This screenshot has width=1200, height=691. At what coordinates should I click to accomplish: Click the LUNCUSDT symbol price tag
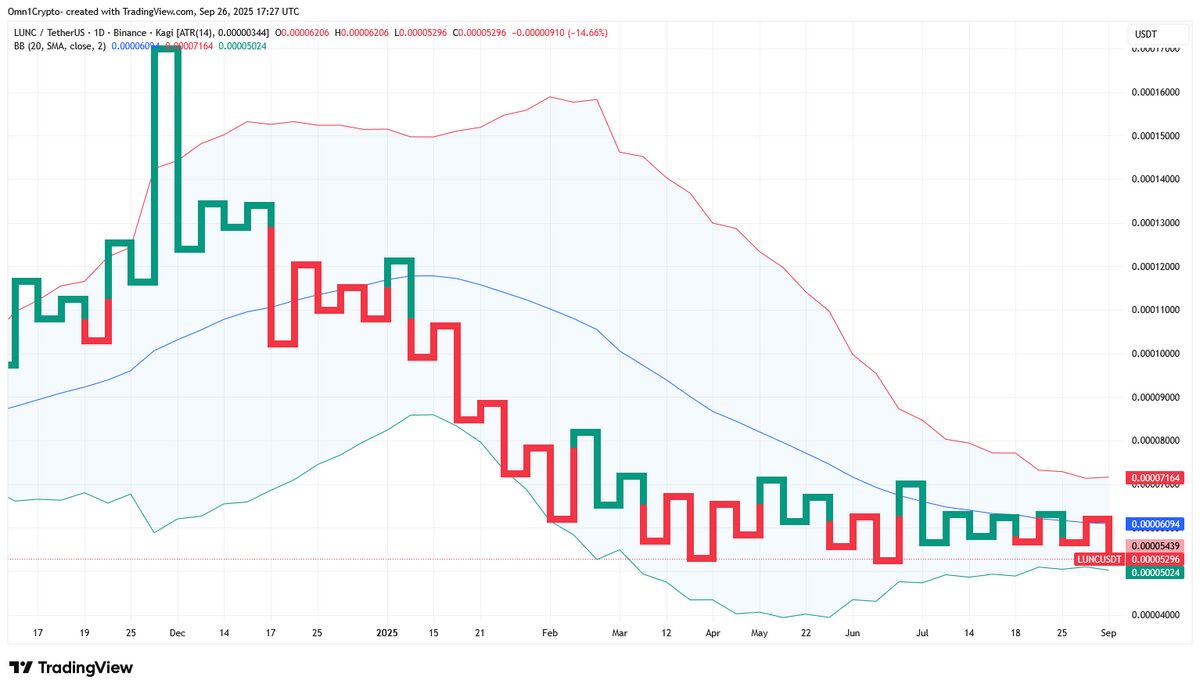1100,558
